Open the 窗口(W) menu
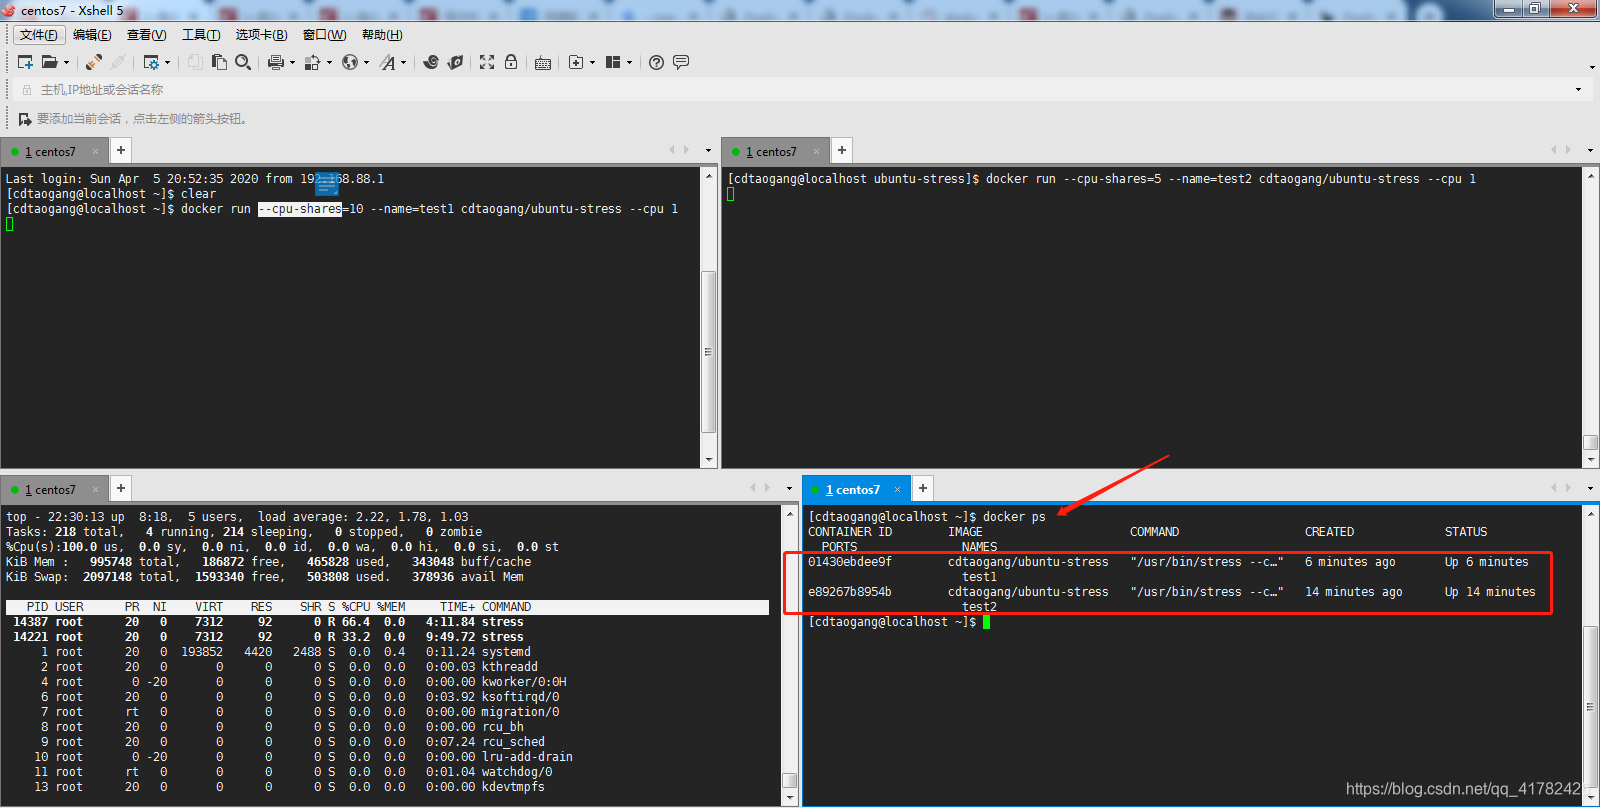The image size is (1600, 808). 324,35
